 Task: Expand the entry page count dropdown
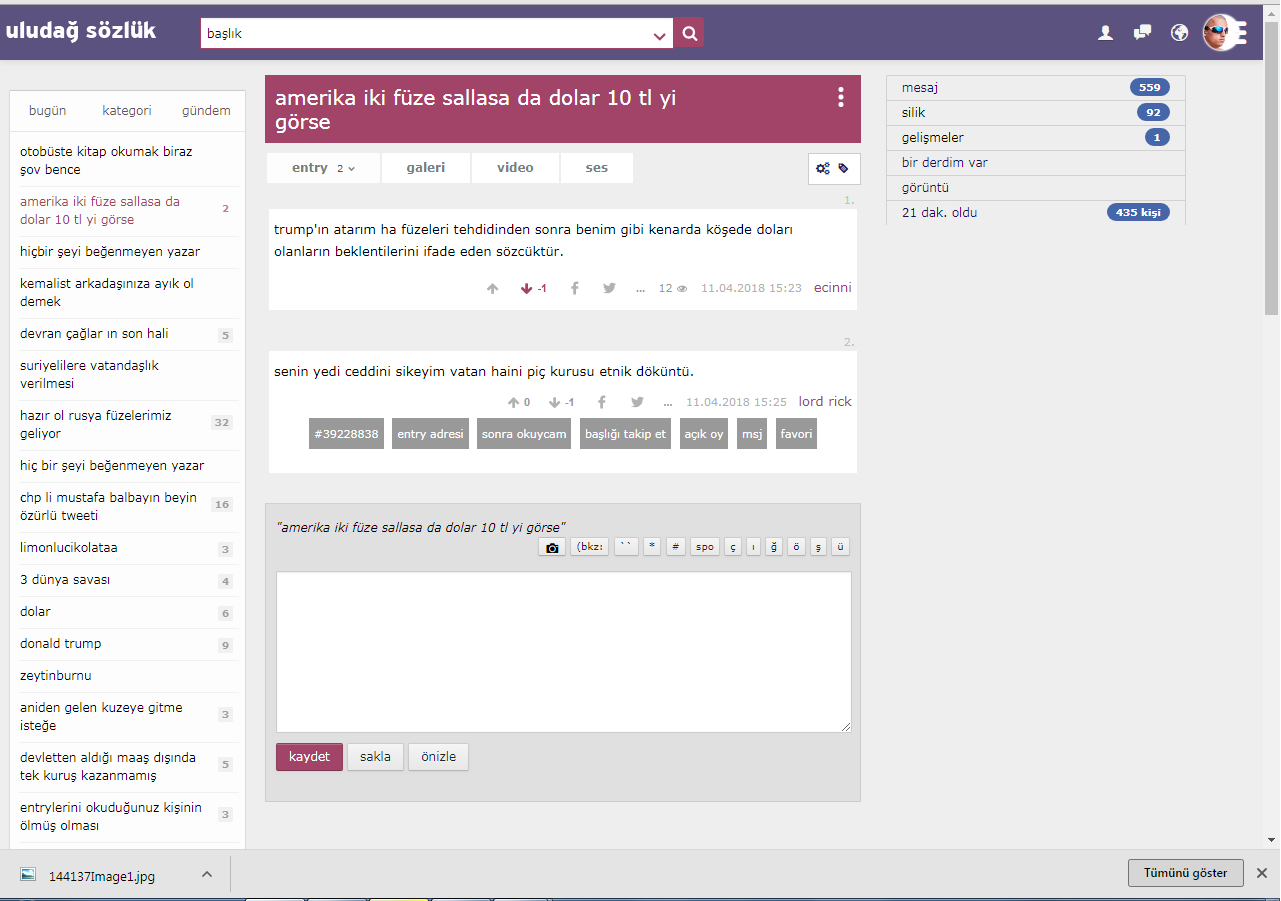[346, 169]
